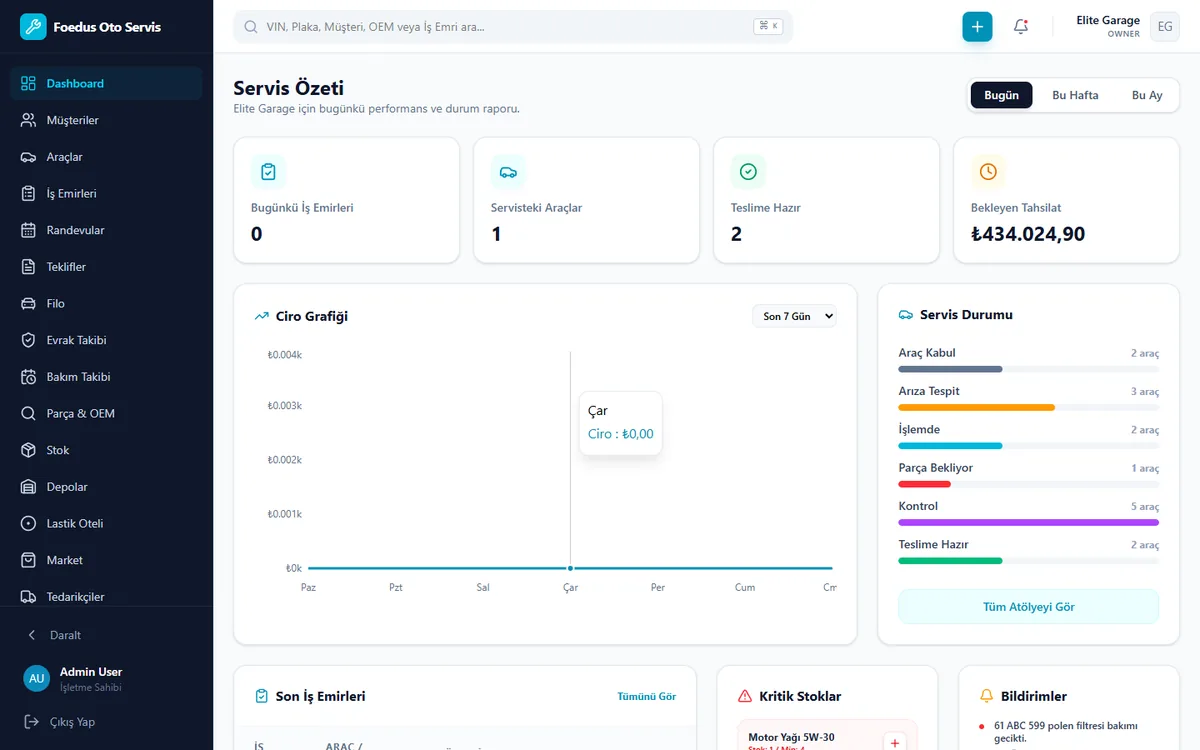Viewport: 1200px width, 750px height.
Task: Click the Çıkış Yap logout button
Action: 106,722
